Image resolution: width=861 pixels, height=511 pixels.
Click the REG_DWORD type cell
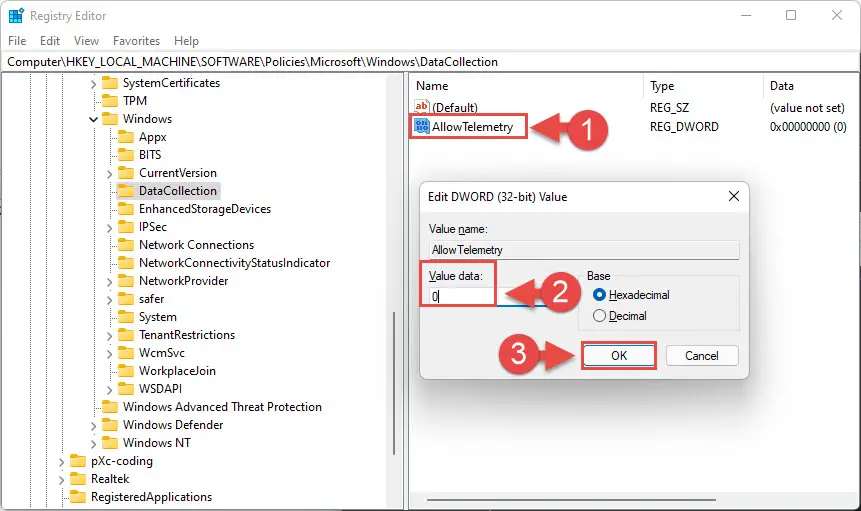click(684, 127)
